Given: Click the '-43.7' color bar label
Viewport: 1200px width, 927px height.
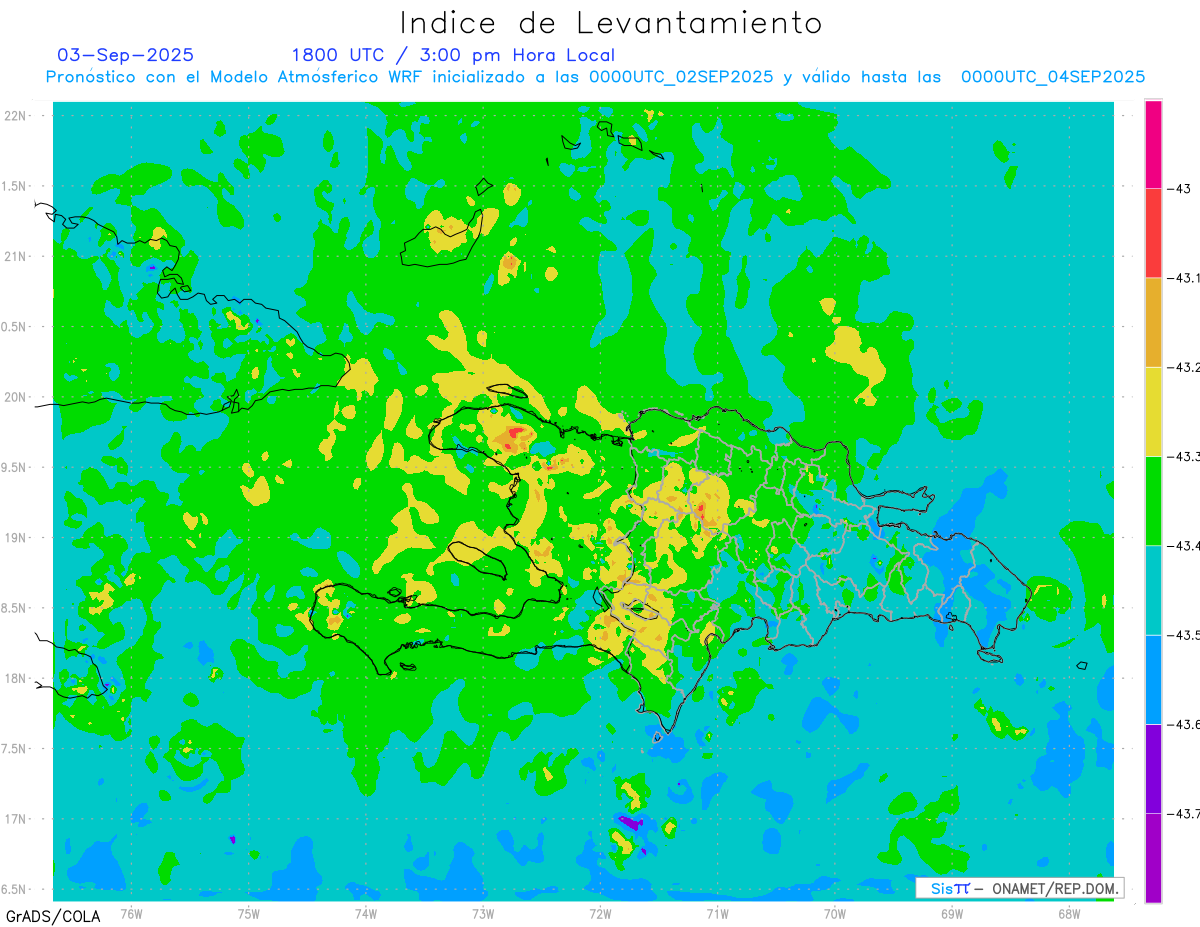Looking at the screenshot, I should (1184, 813).
